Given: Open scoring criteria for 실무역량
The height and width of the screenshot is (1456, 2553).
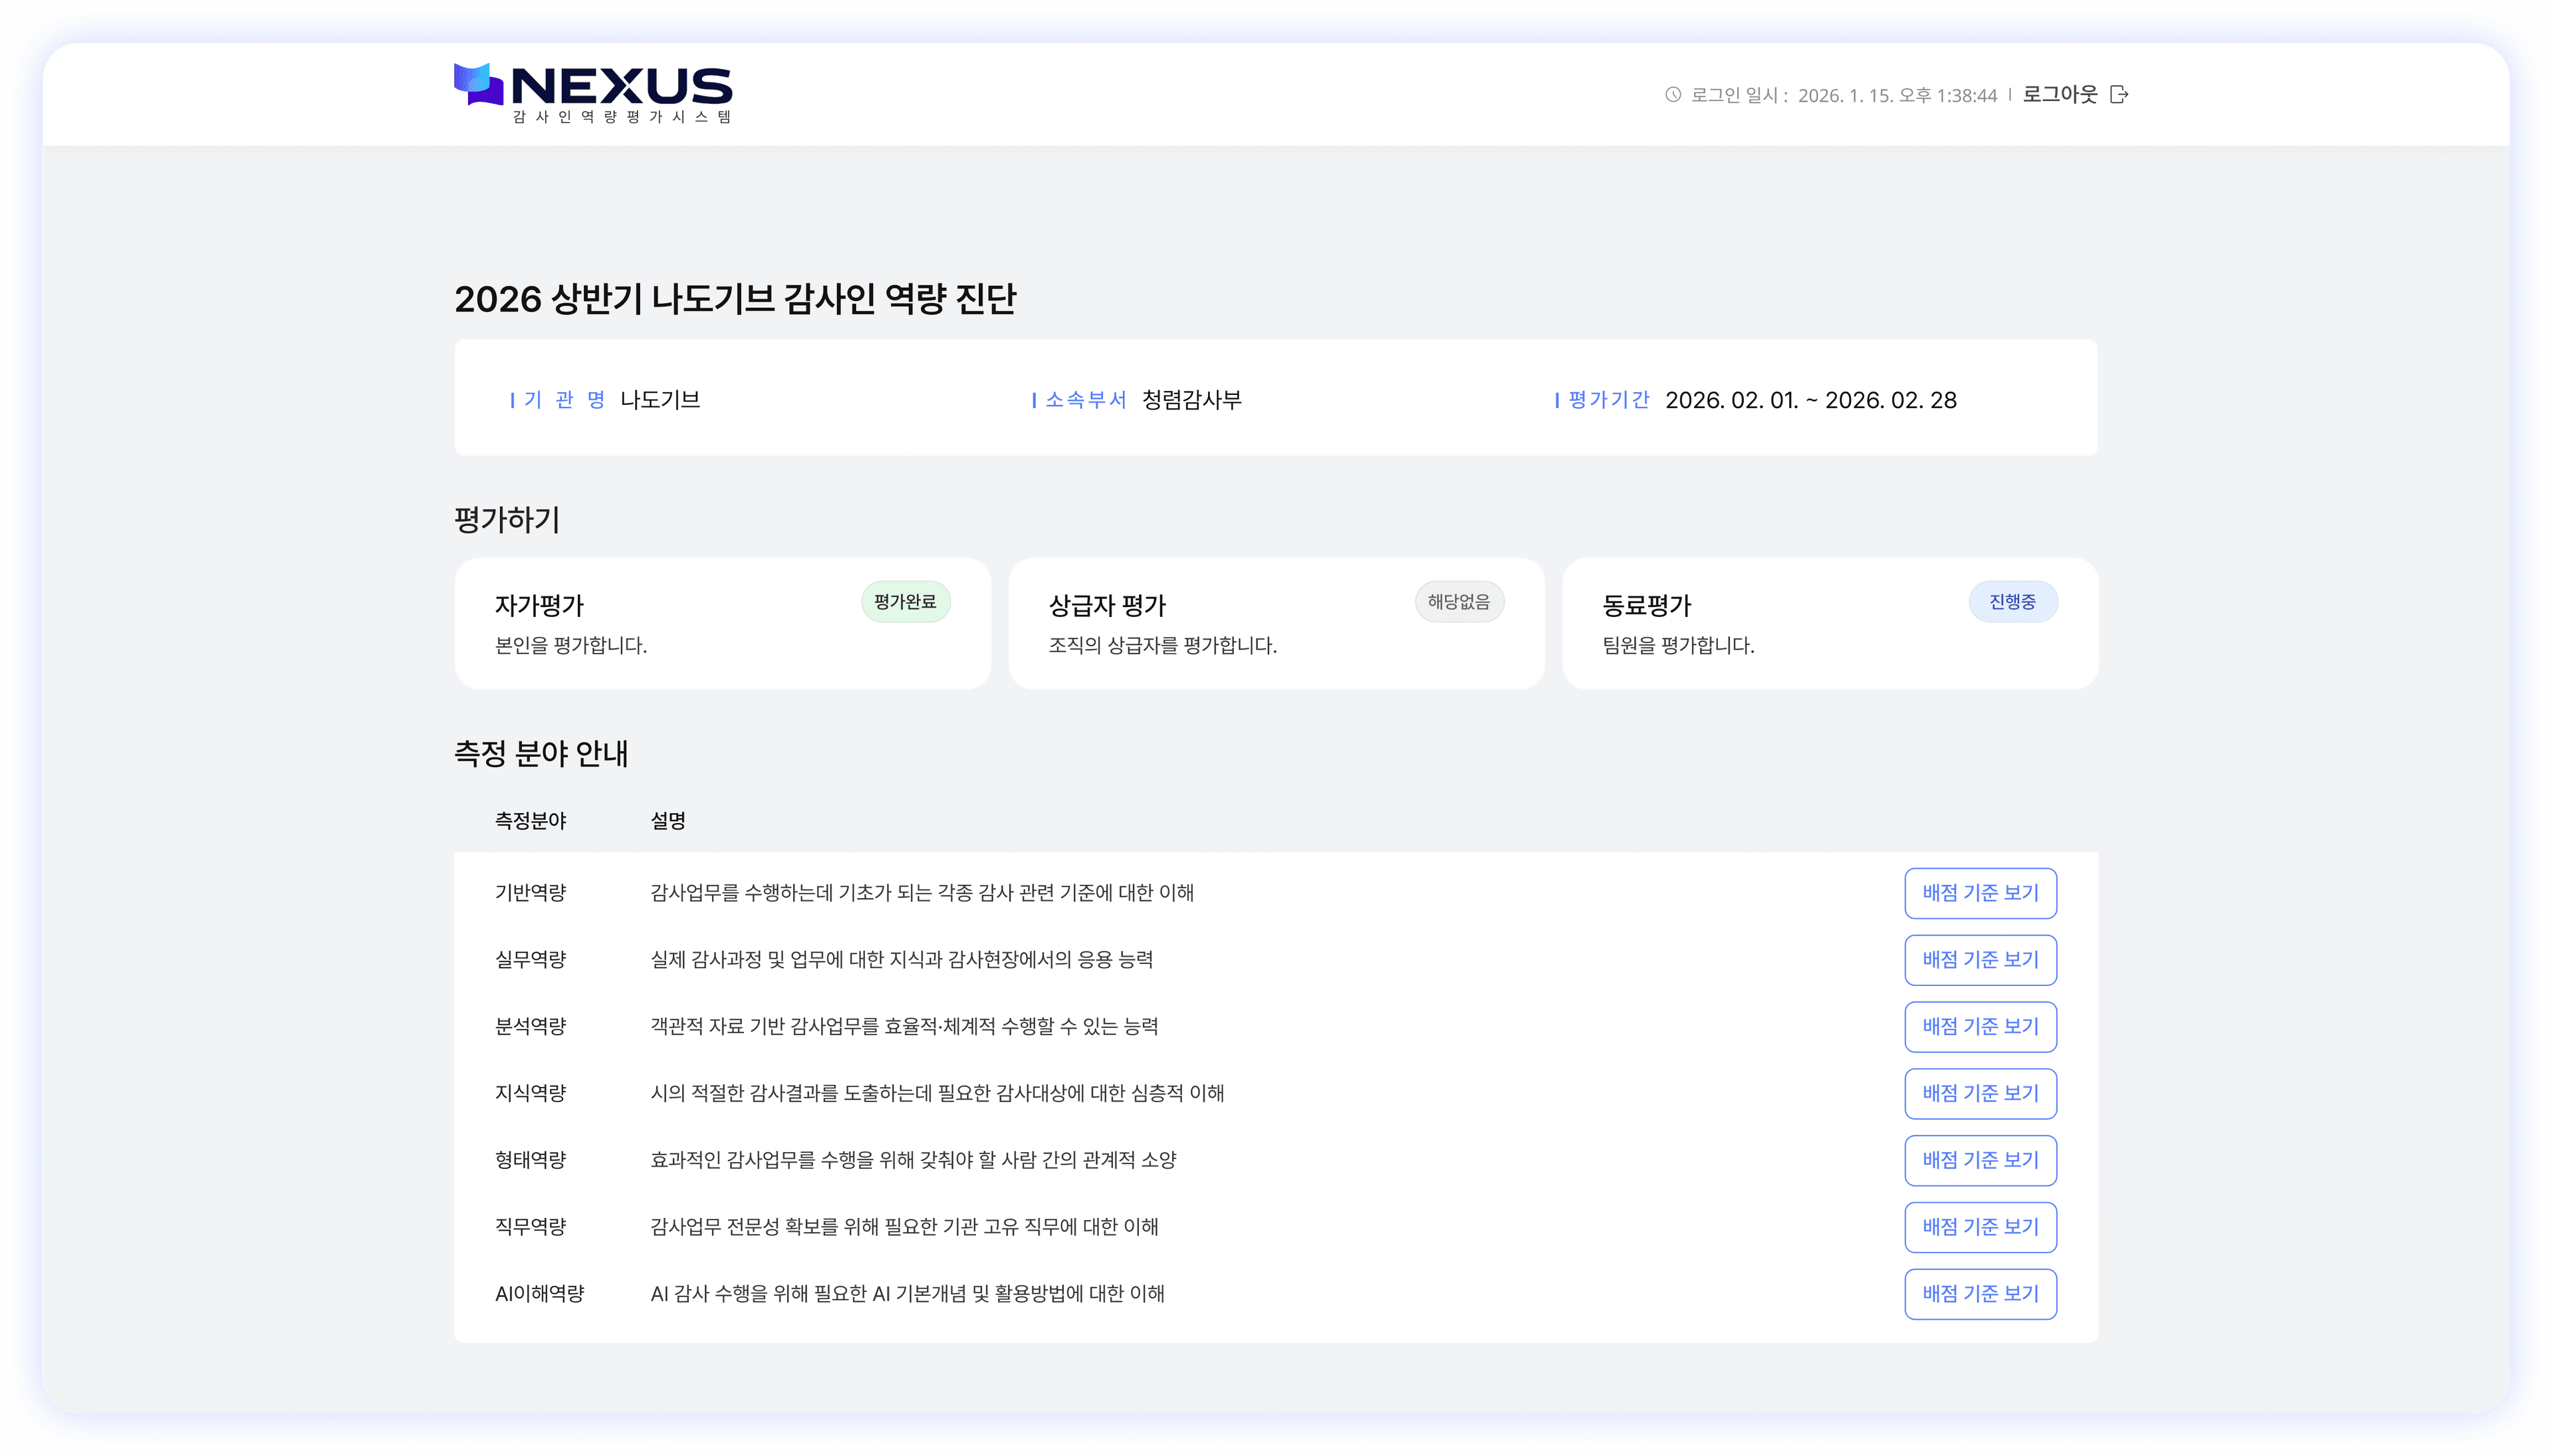Looking at the screenshot, I should click(1981, 960).
